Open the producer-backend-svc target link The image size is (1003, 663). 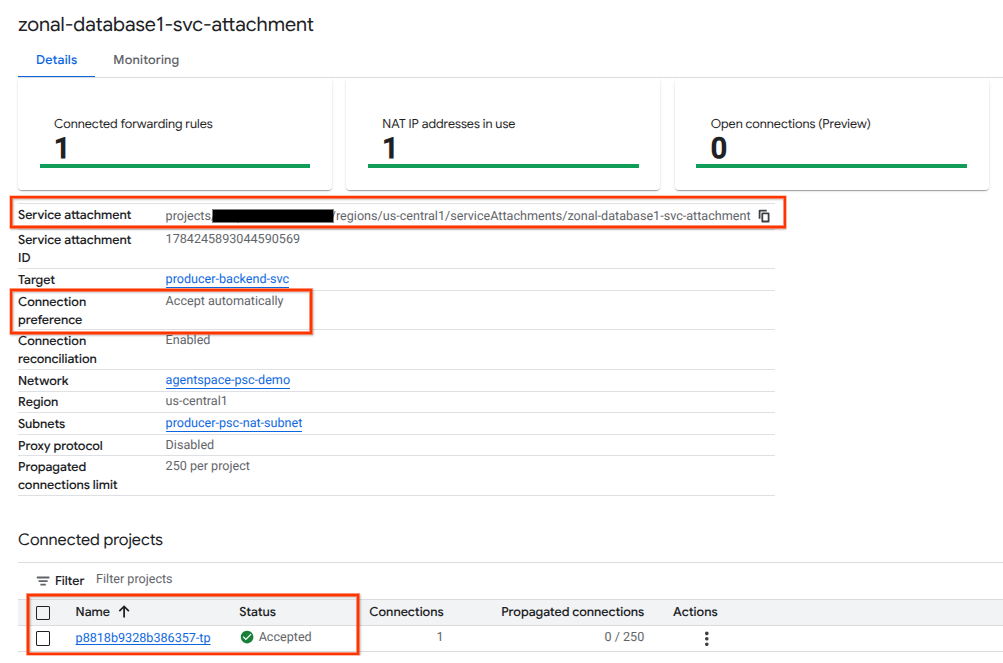[227, 279]
